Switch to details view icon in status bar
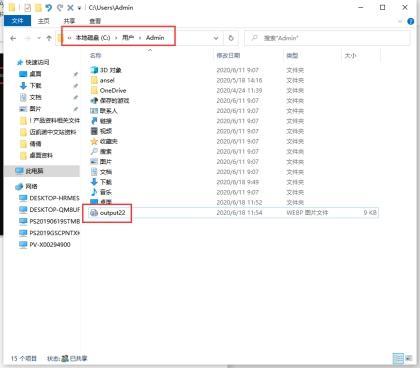 pyautogui.click(x=398, y=358)
